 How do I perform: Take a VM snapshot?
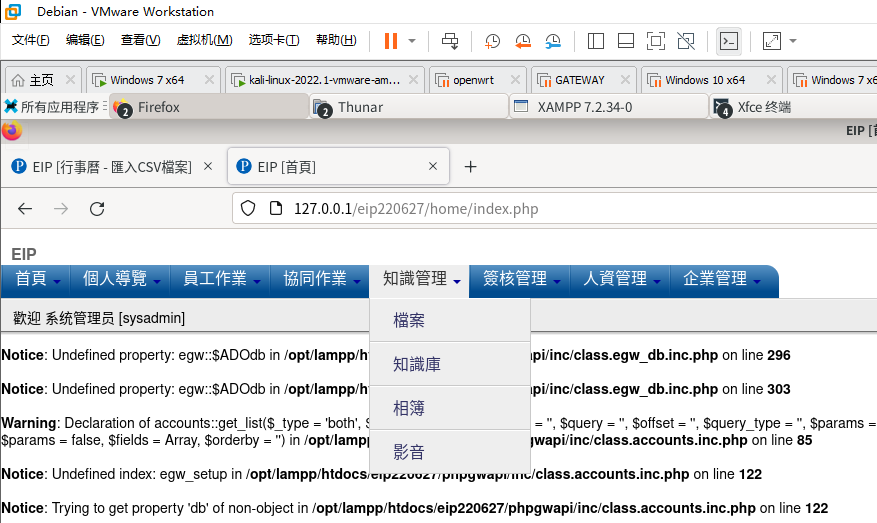(x=492, y=41)
